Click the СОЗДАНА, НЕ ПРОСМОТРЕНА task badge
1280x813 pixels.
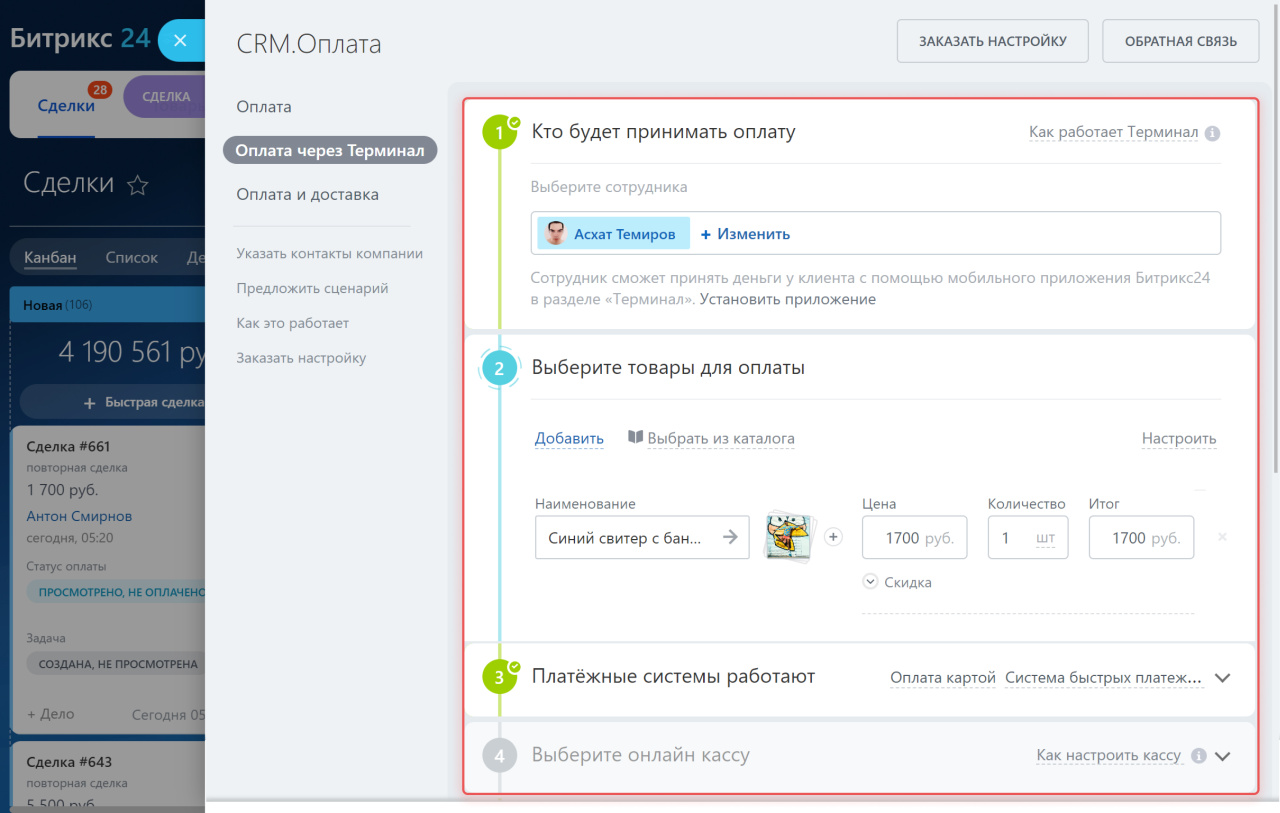point(116,663)
